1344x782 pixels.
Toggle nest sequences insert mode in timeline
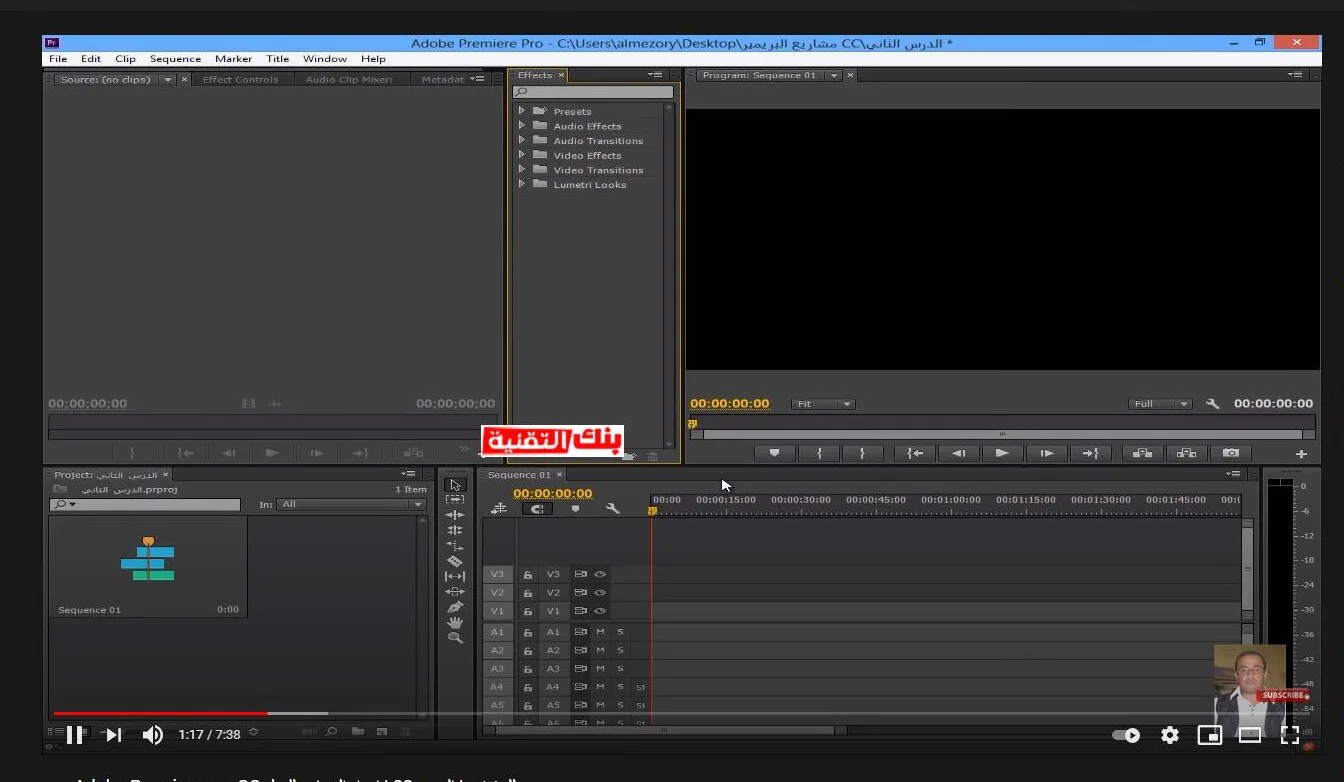coord(499,509)
